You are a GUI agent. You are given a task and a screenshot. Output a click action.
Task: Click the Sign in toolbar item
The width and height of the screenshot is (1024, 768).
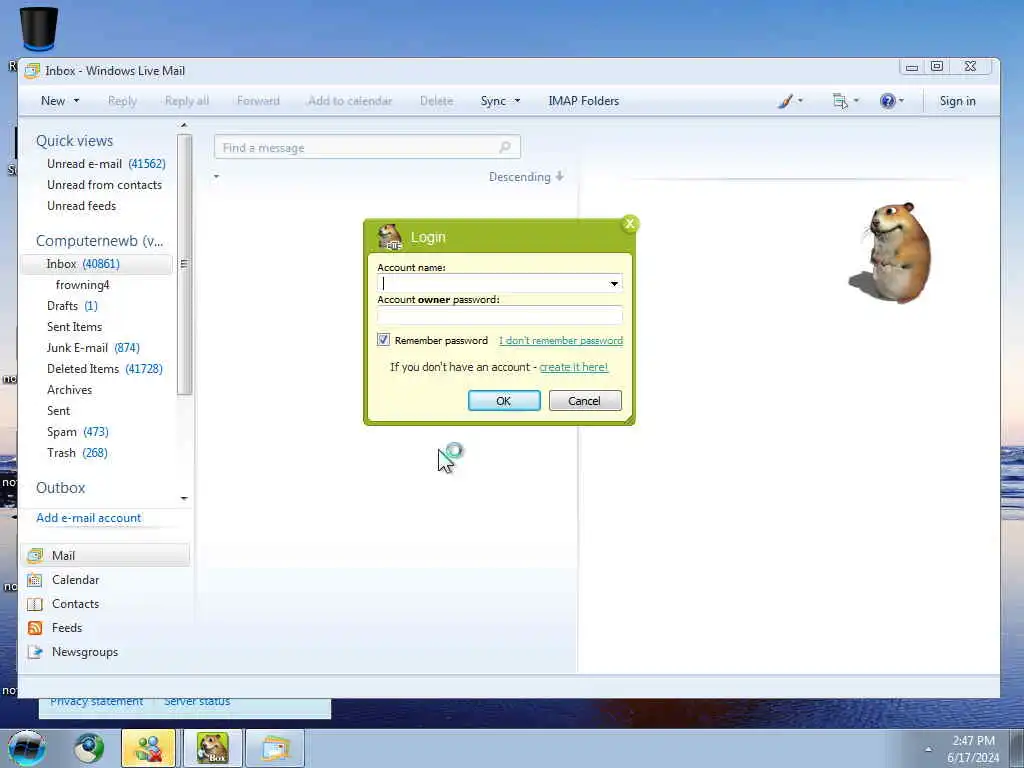coord(957,101)
